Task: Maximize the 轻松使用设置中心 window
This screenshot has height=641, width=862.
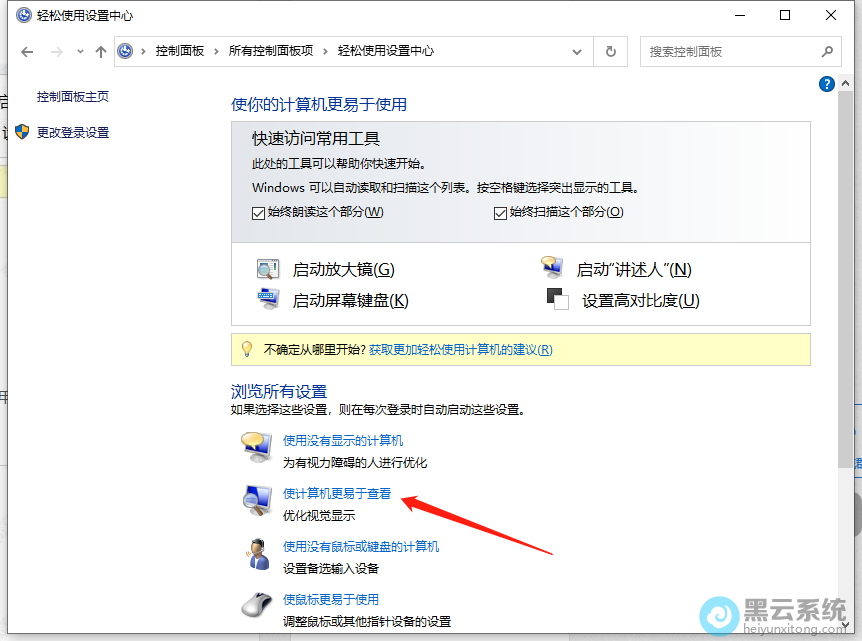Action: click(x=785, y=15)
